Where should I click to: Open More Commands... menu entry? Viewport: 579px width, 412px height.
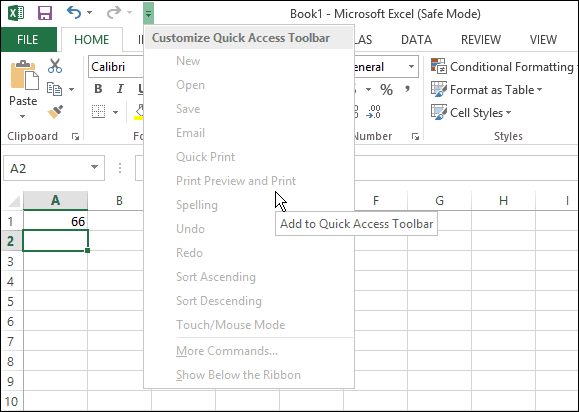pyautogui.click(x=249, y=351)
